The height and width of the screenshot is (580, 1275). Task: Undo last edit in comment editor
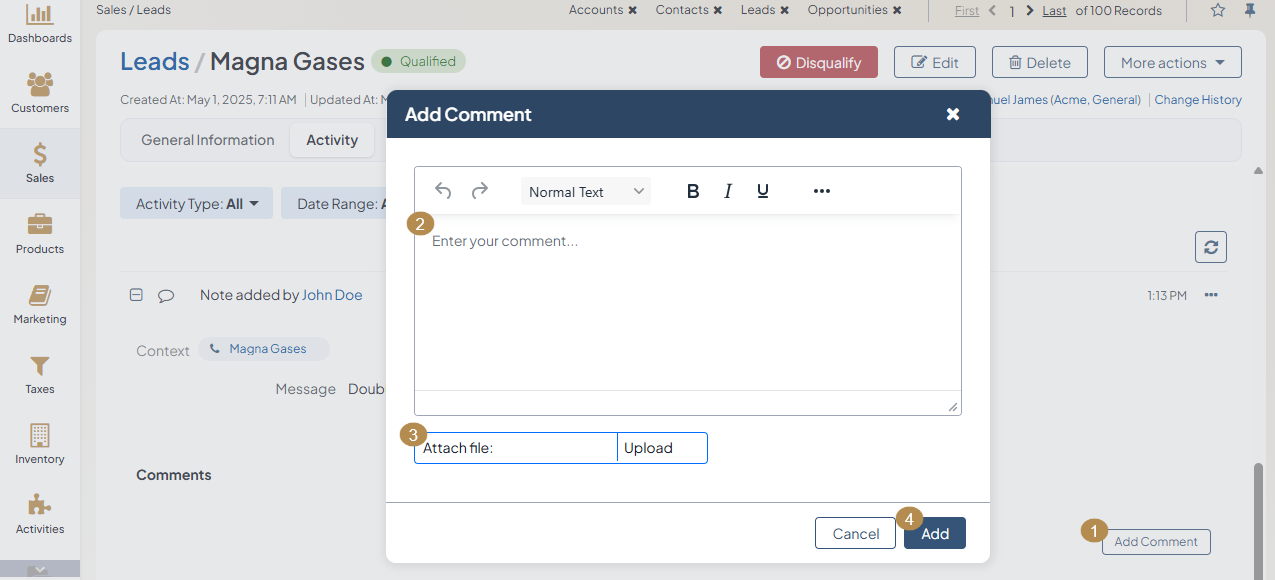point(443,191)
